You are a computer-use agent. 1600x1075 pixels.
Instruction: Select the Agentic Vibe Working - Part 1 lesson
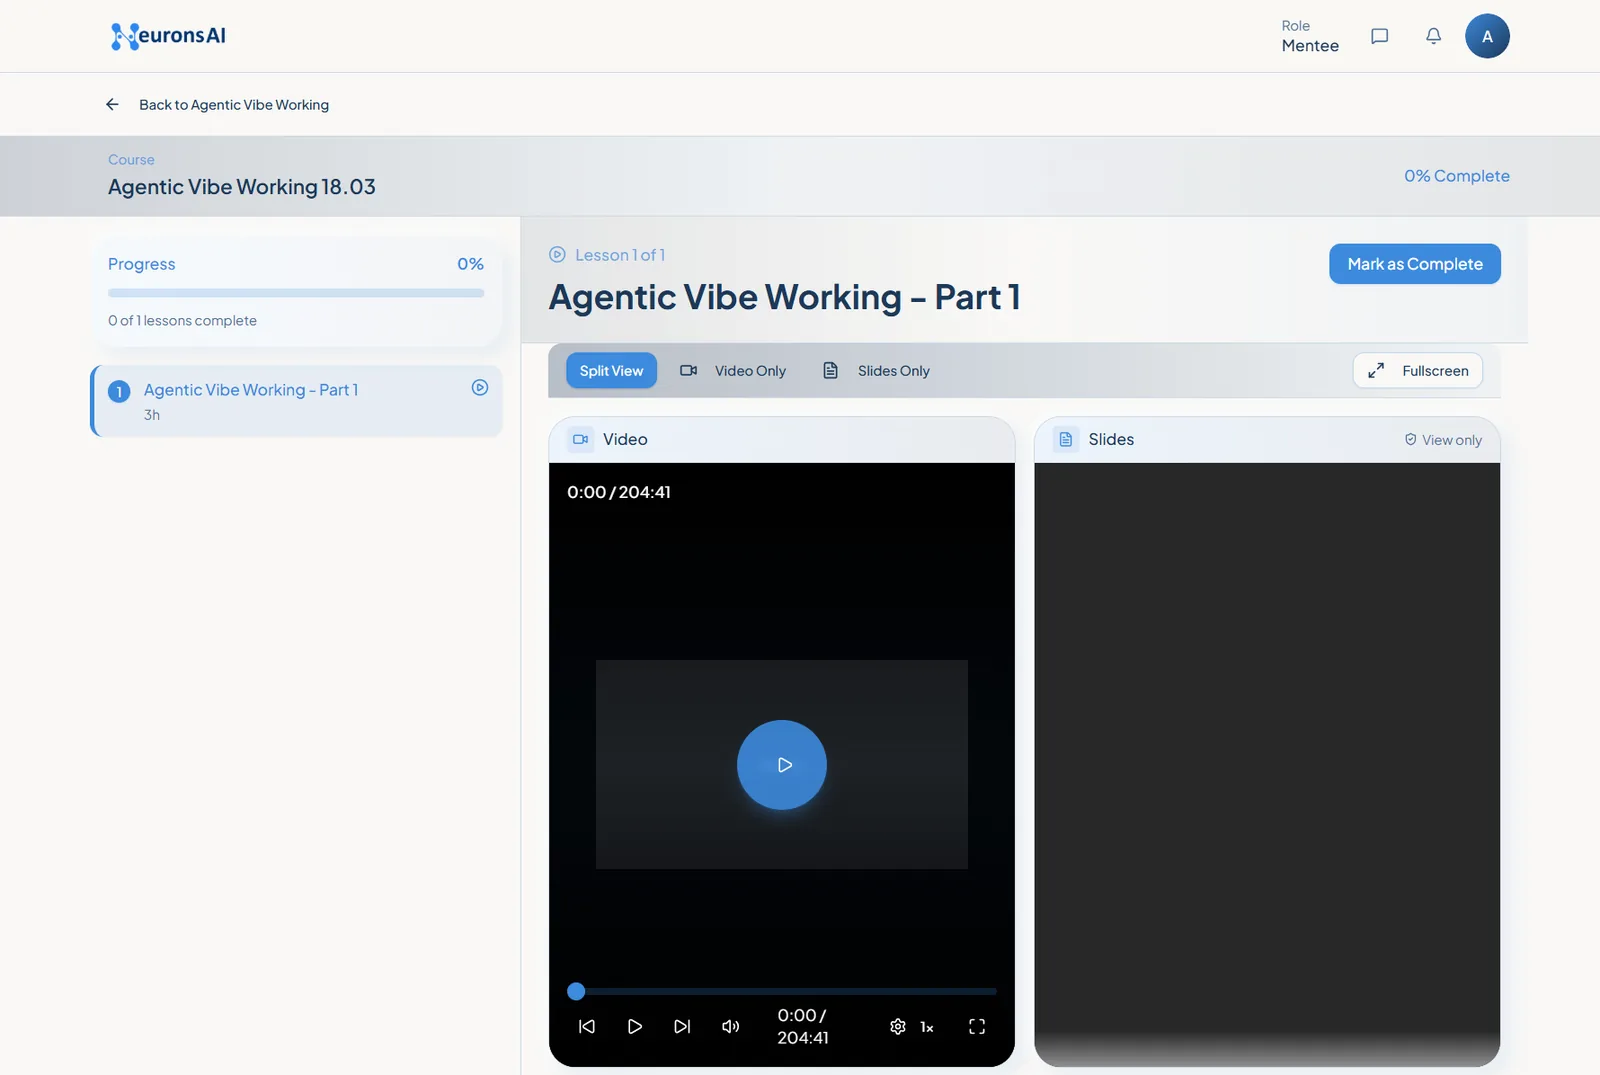(x=296, y=400)
